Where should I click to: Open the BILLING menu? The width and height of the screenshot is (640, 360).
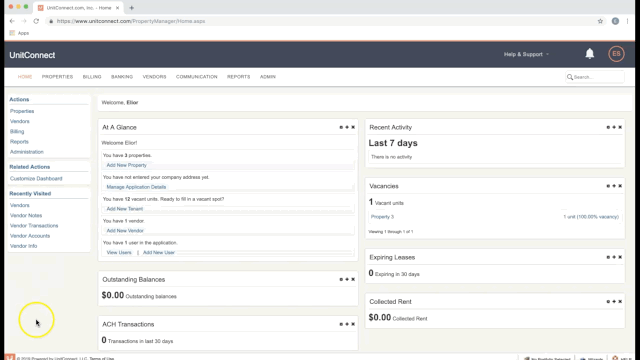pyautogui.click(x=92, y=77)
